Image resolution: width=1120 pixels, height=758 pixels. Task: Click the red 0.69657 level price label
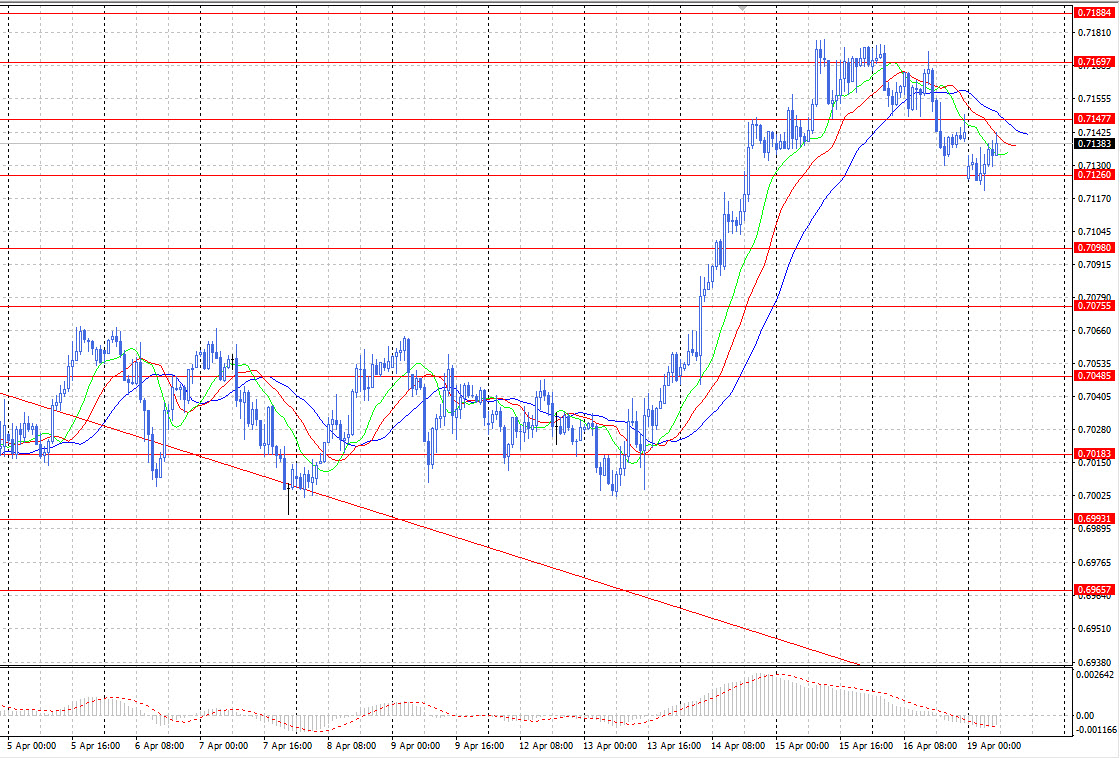(x=1094, y=590)
